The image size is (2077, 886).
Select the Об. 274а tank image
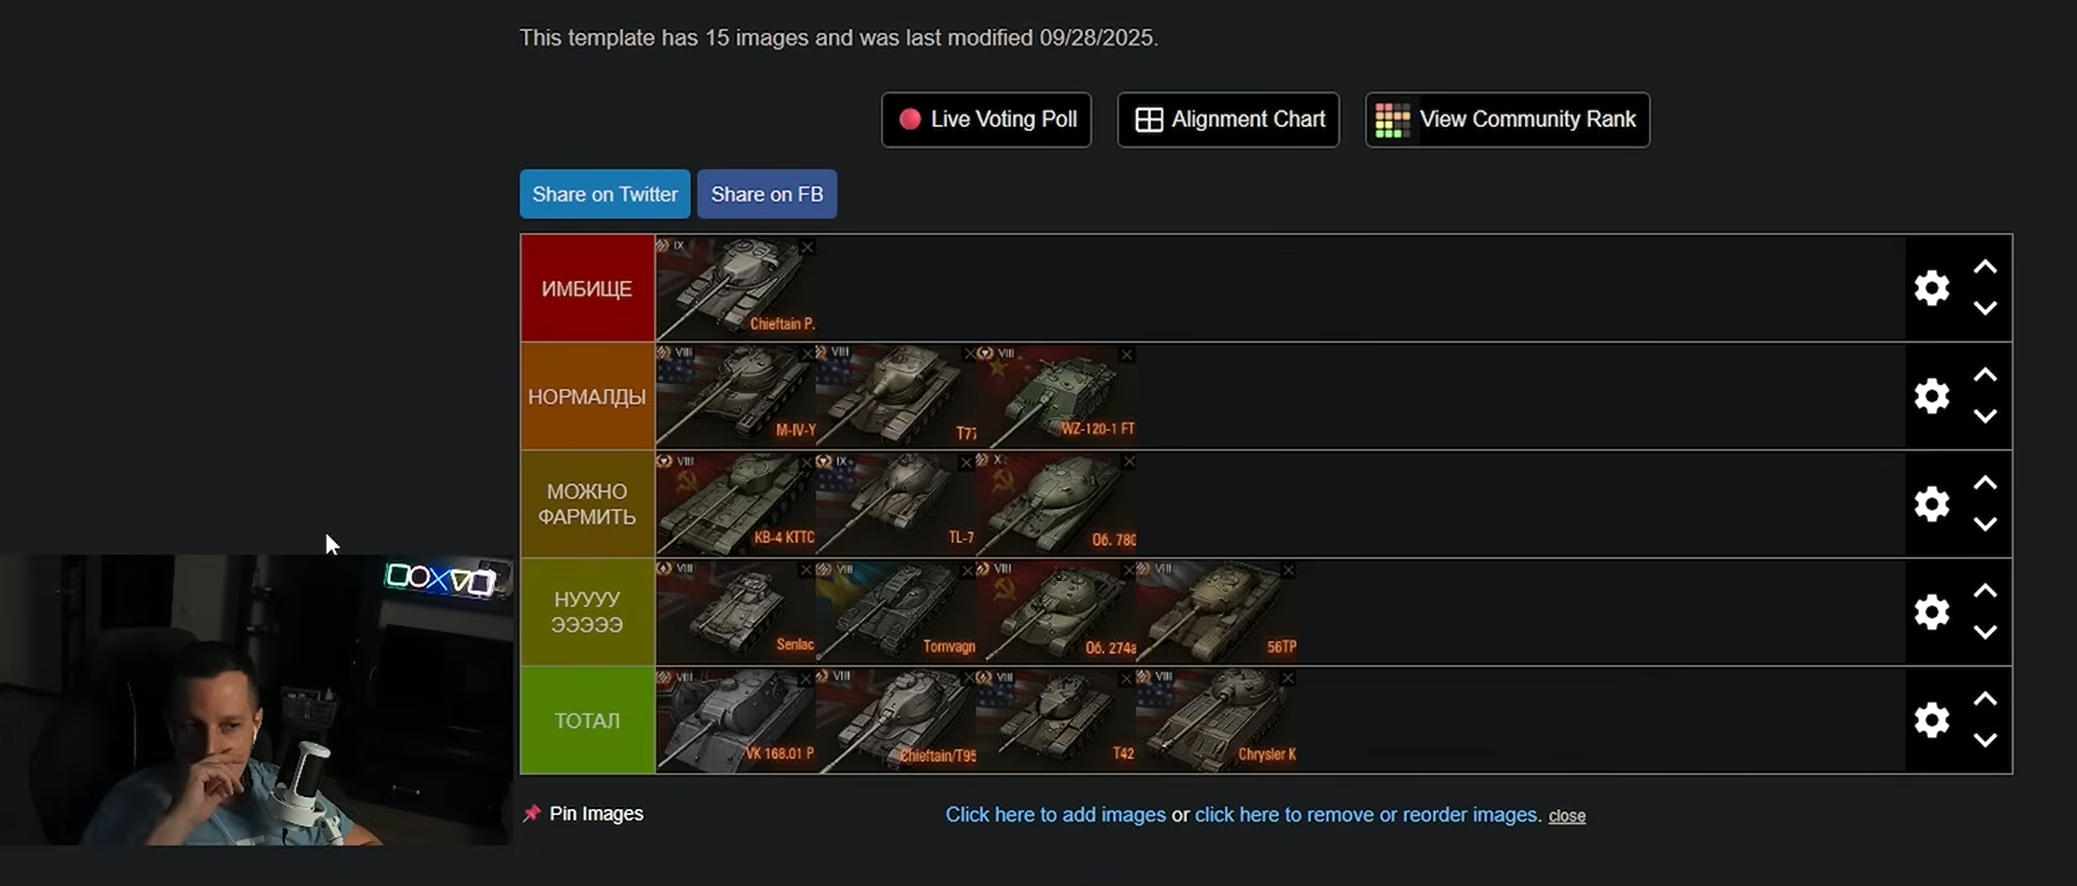1056,612
